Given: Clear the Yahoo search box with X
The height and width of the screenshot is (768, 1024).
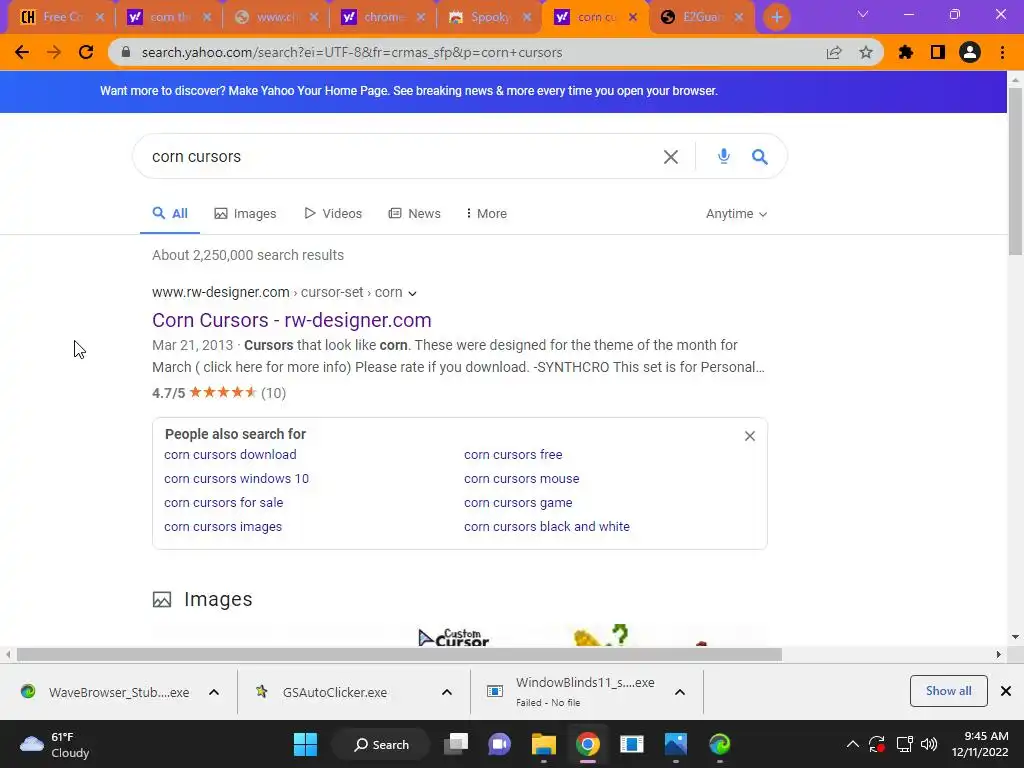Looking at the screenshot, I should (671, 157).
